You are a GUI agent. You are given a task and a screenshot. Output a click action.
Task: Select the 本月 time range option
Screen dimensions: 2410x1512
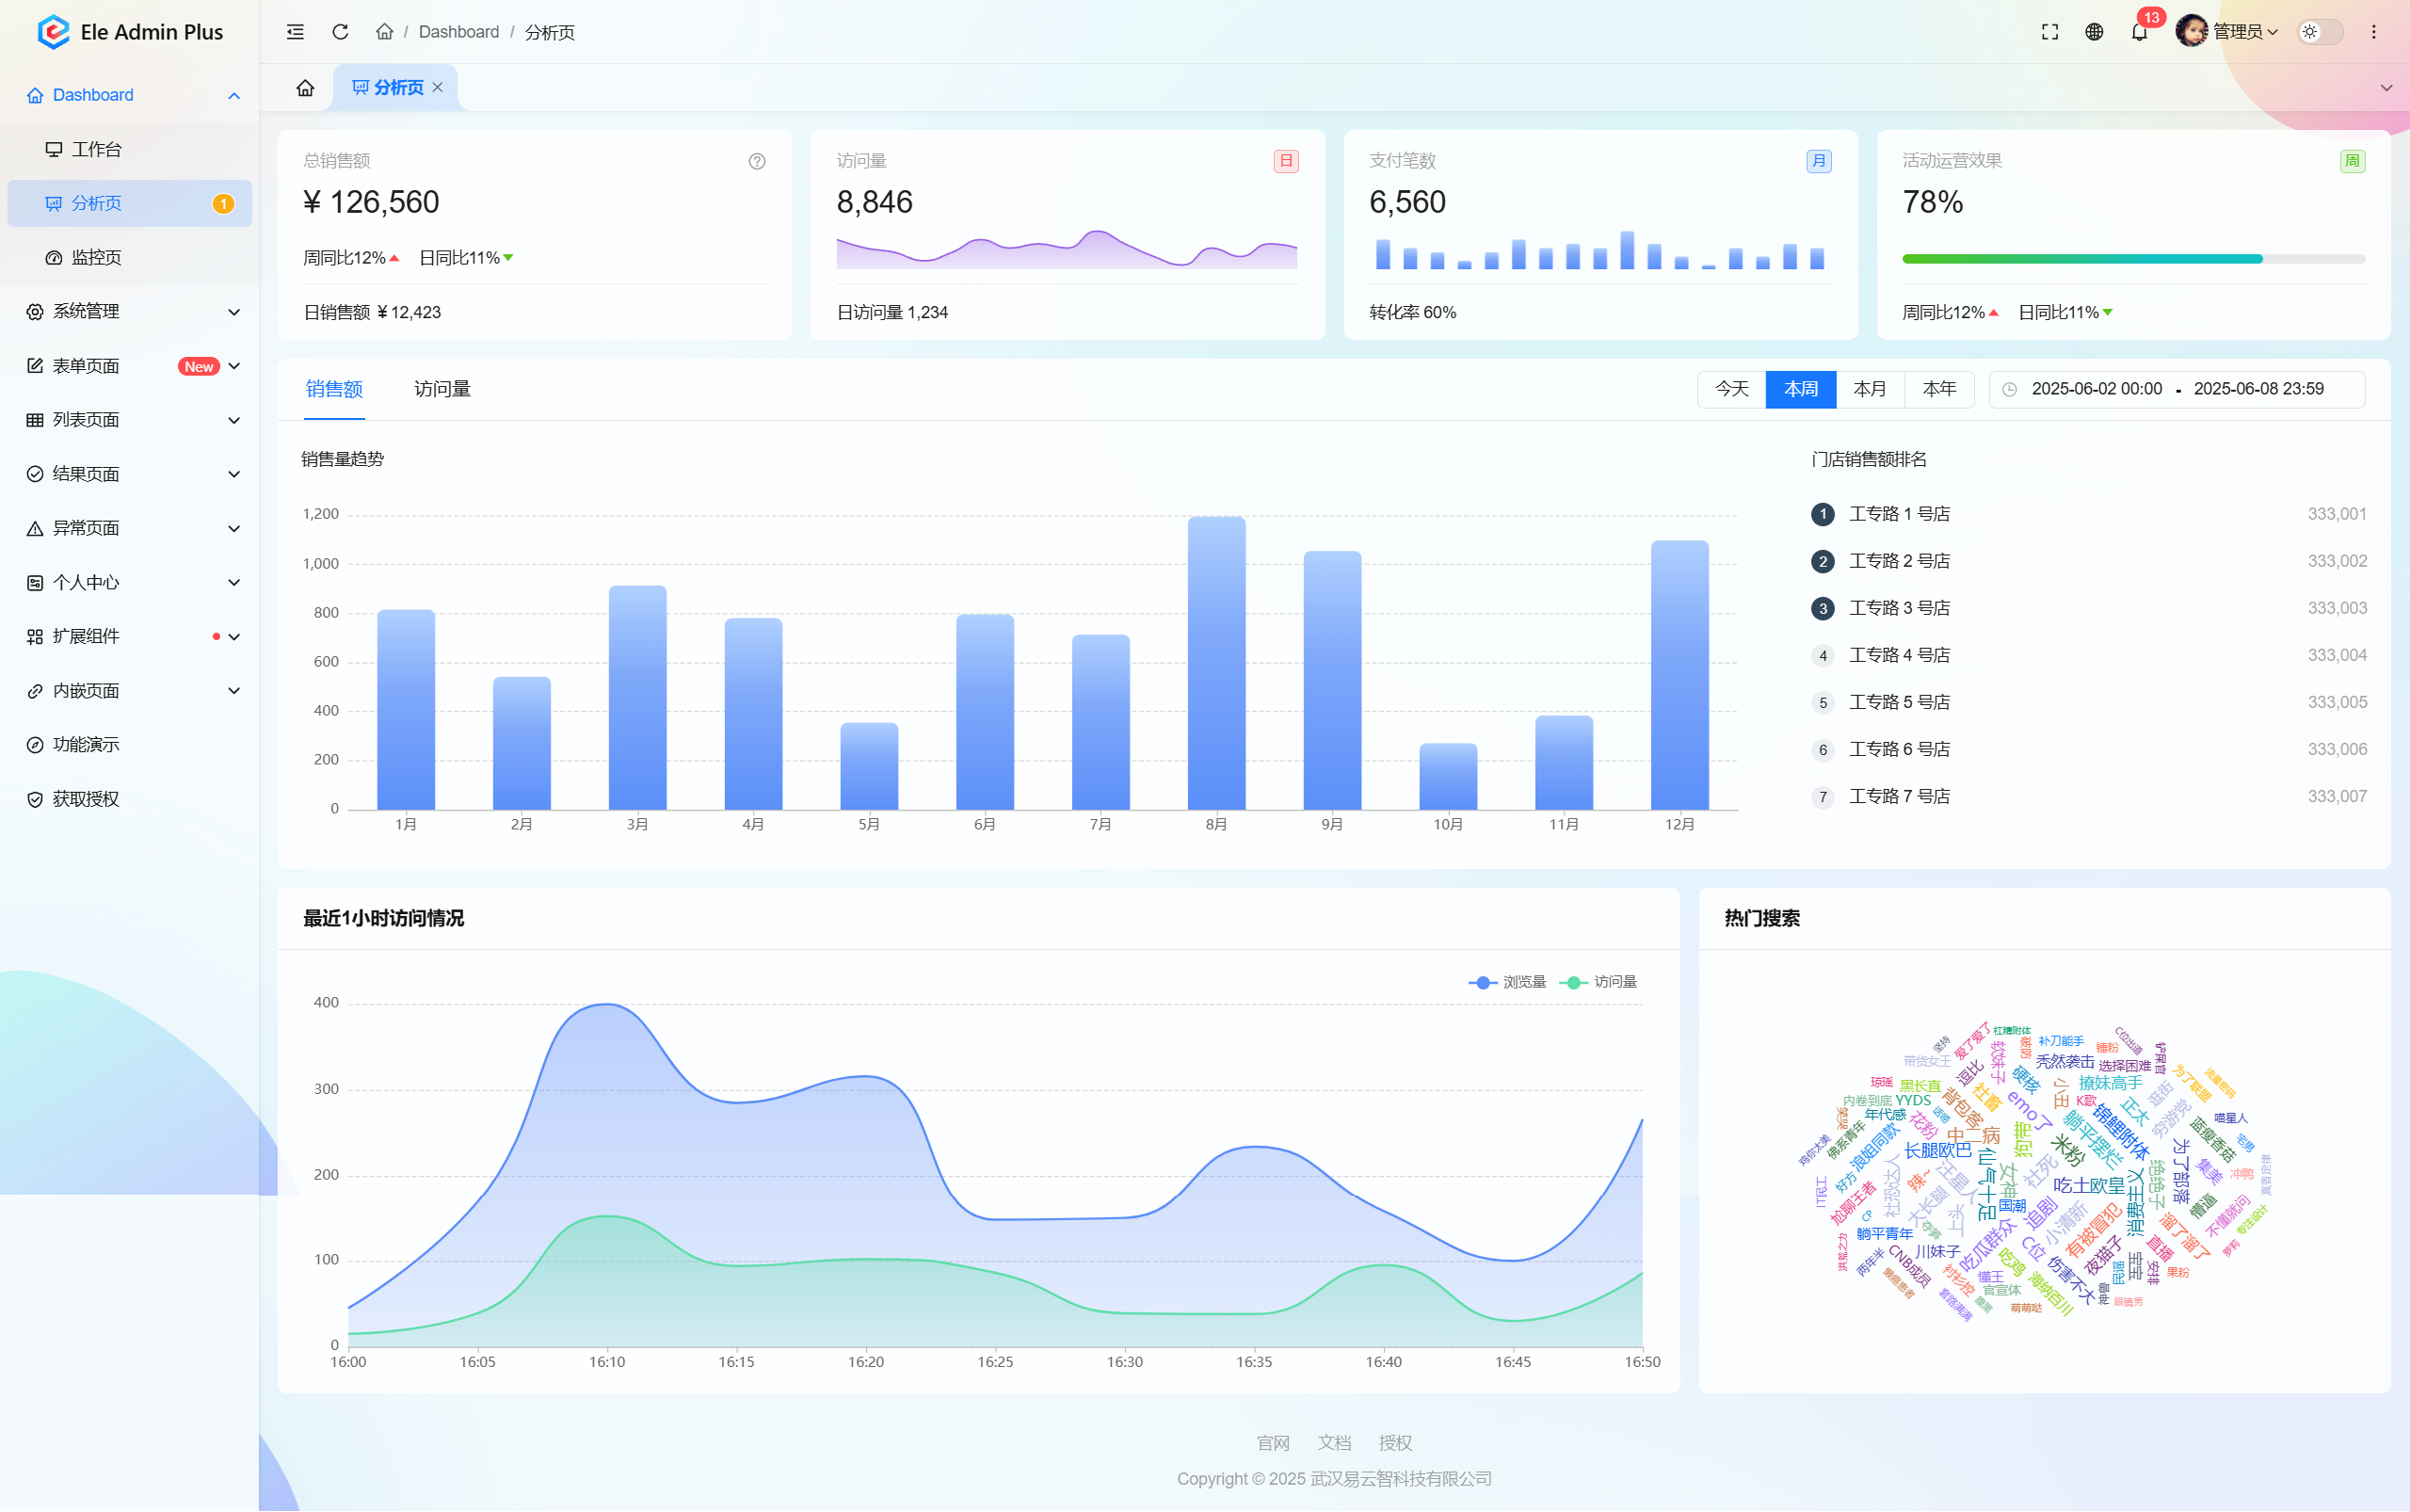1869,389
